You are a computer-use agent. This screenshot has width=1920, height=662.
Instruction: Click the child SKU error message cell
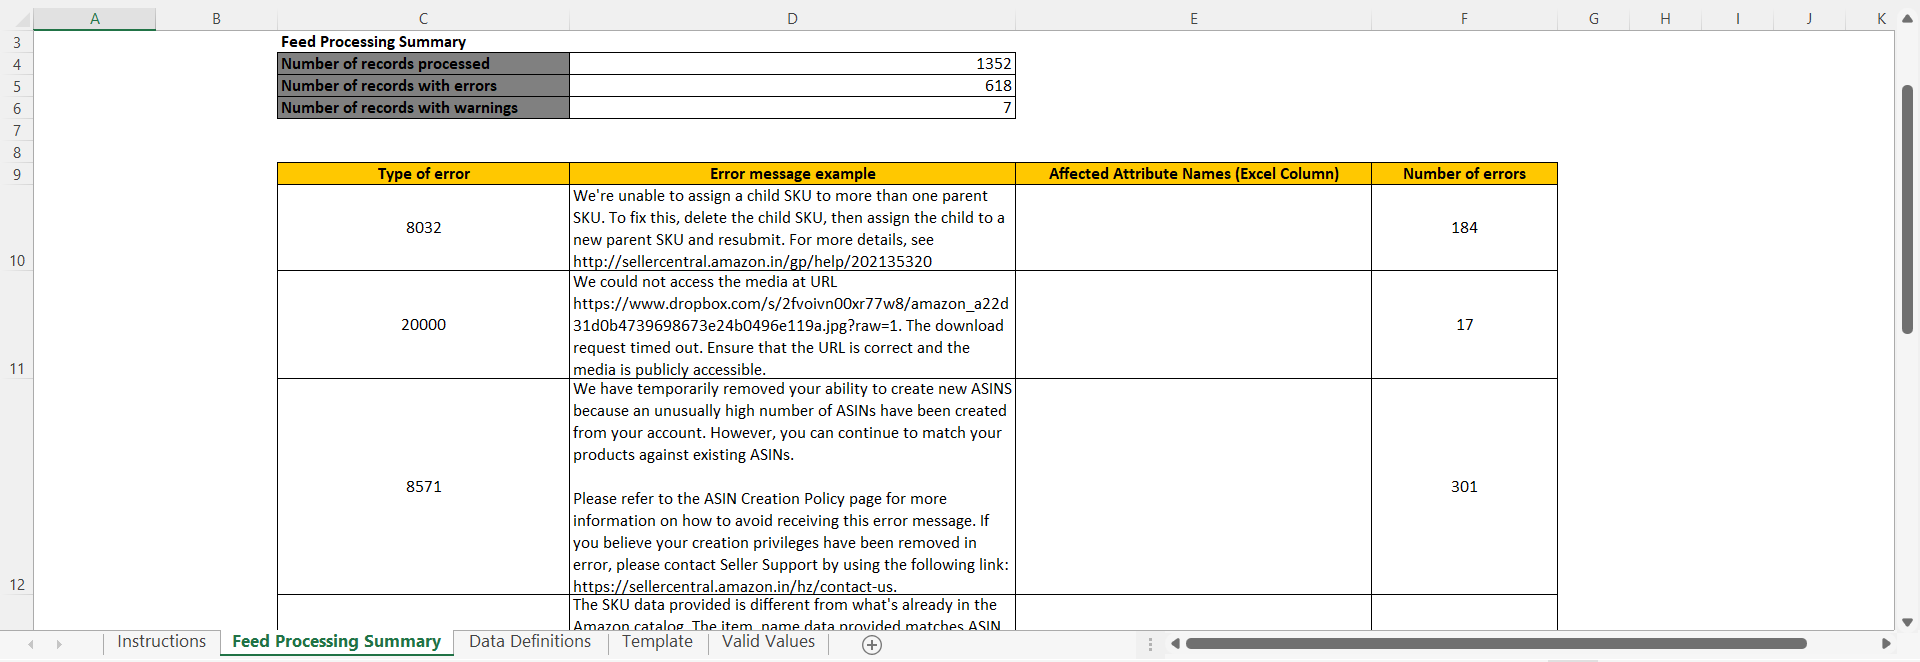(x=792, y=228)
